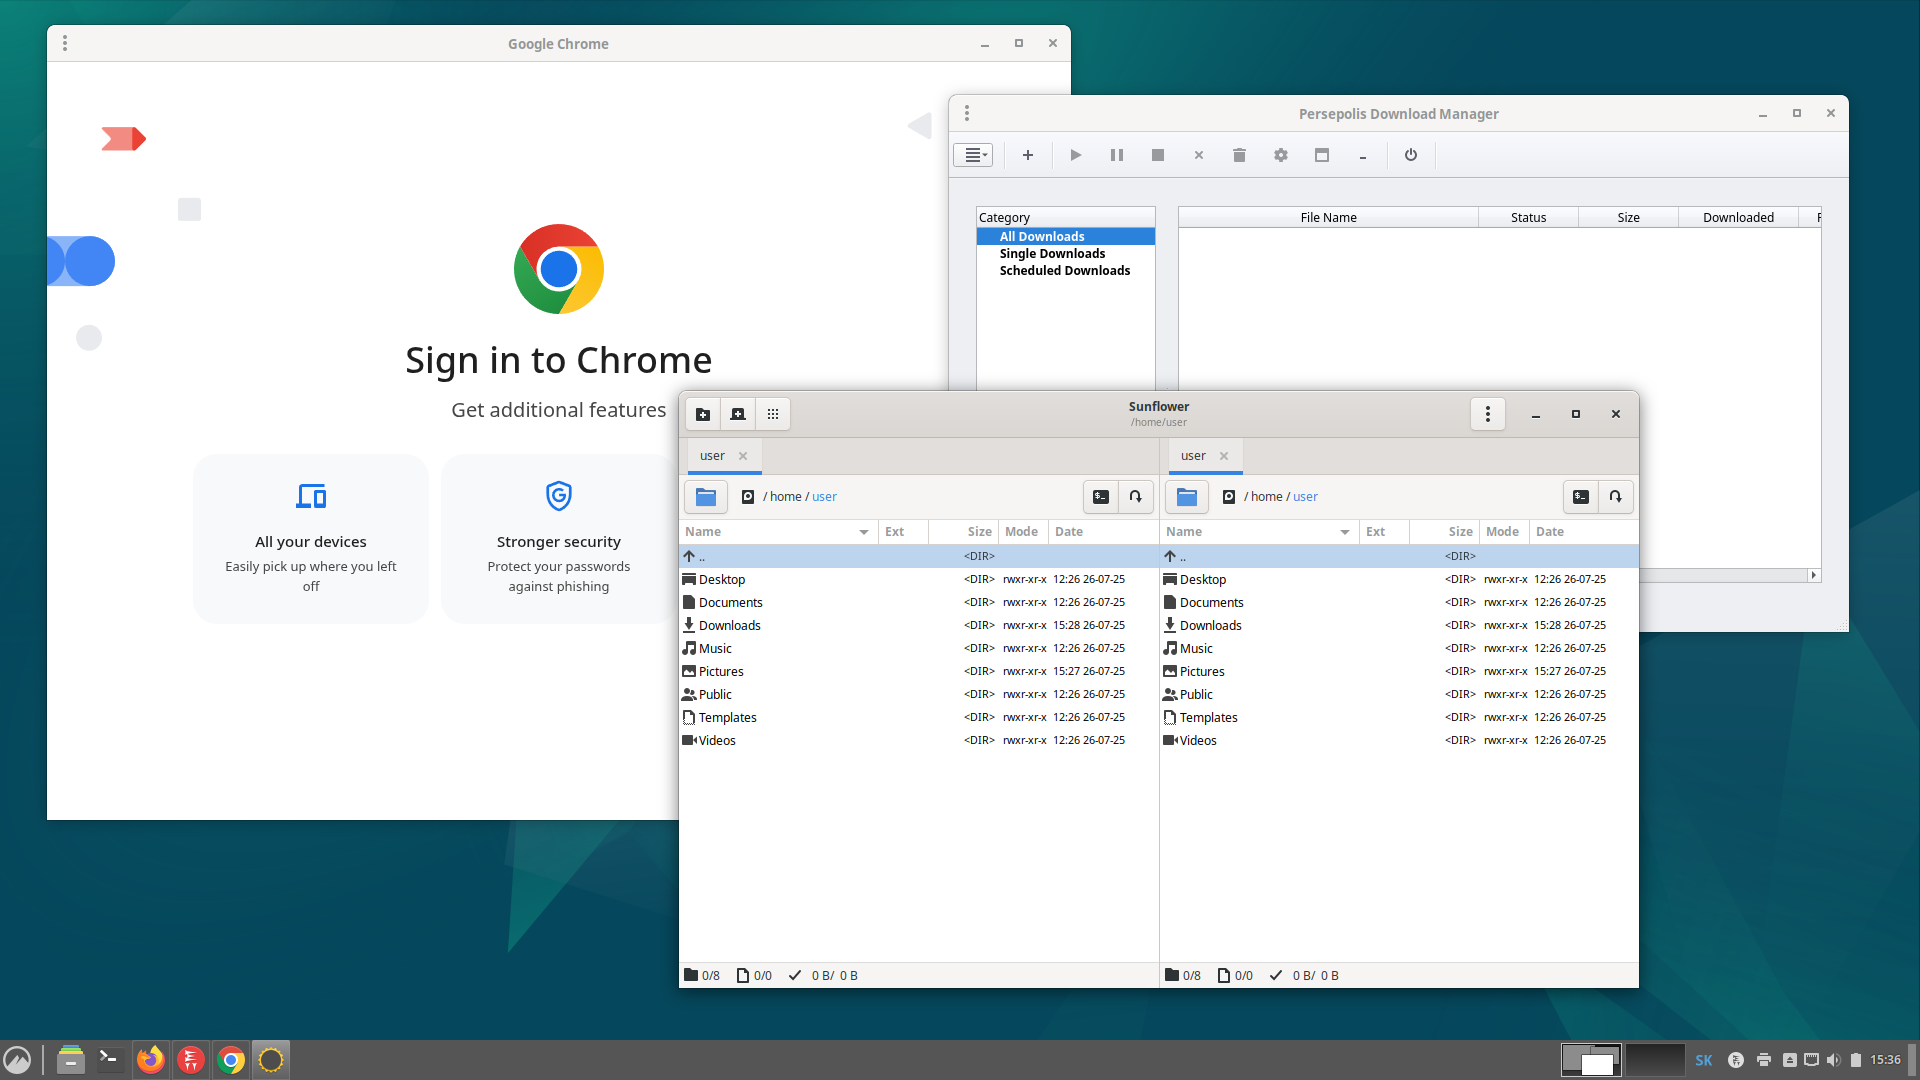Viewport: 1920px width, 1080px height.
Task: Select Desktop folder in left pane
Action: [918, 579]
